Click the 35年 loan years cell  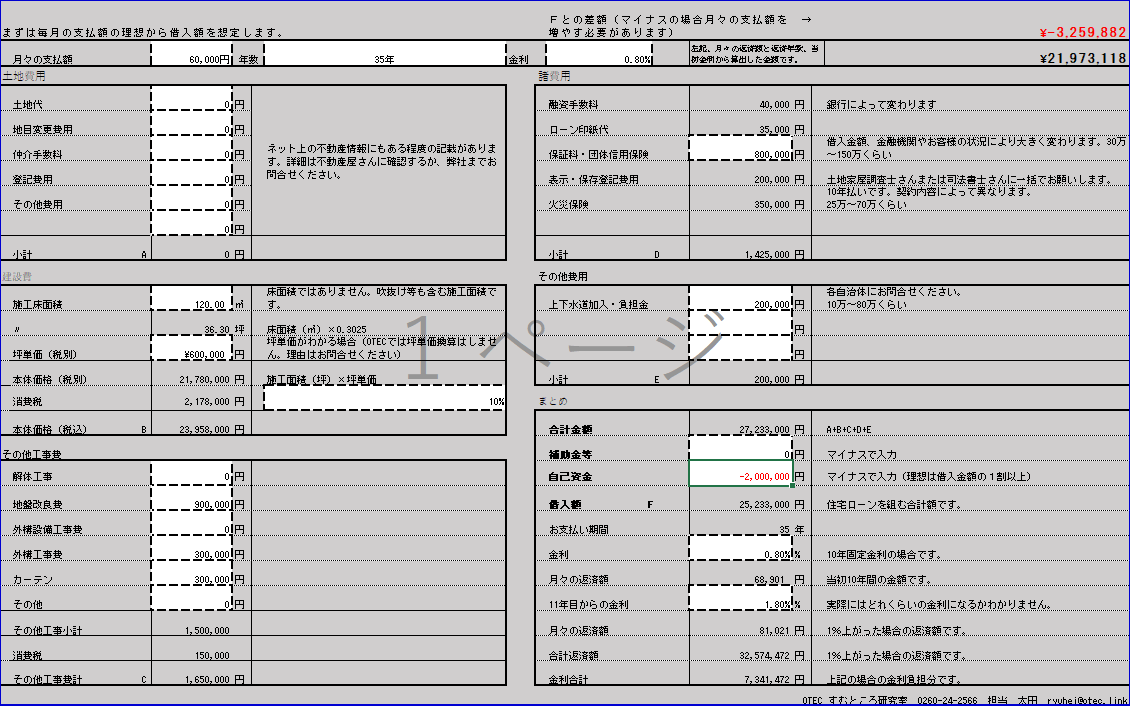tap(384, 59)
